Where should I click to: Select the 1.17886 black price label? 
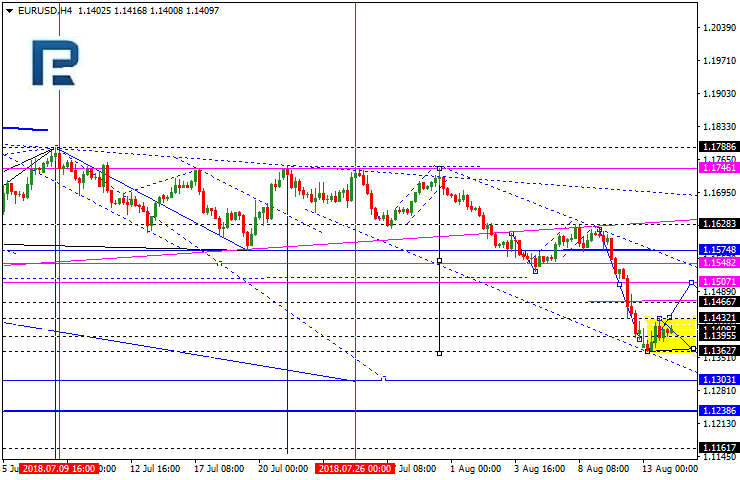(x=719, y=147)
